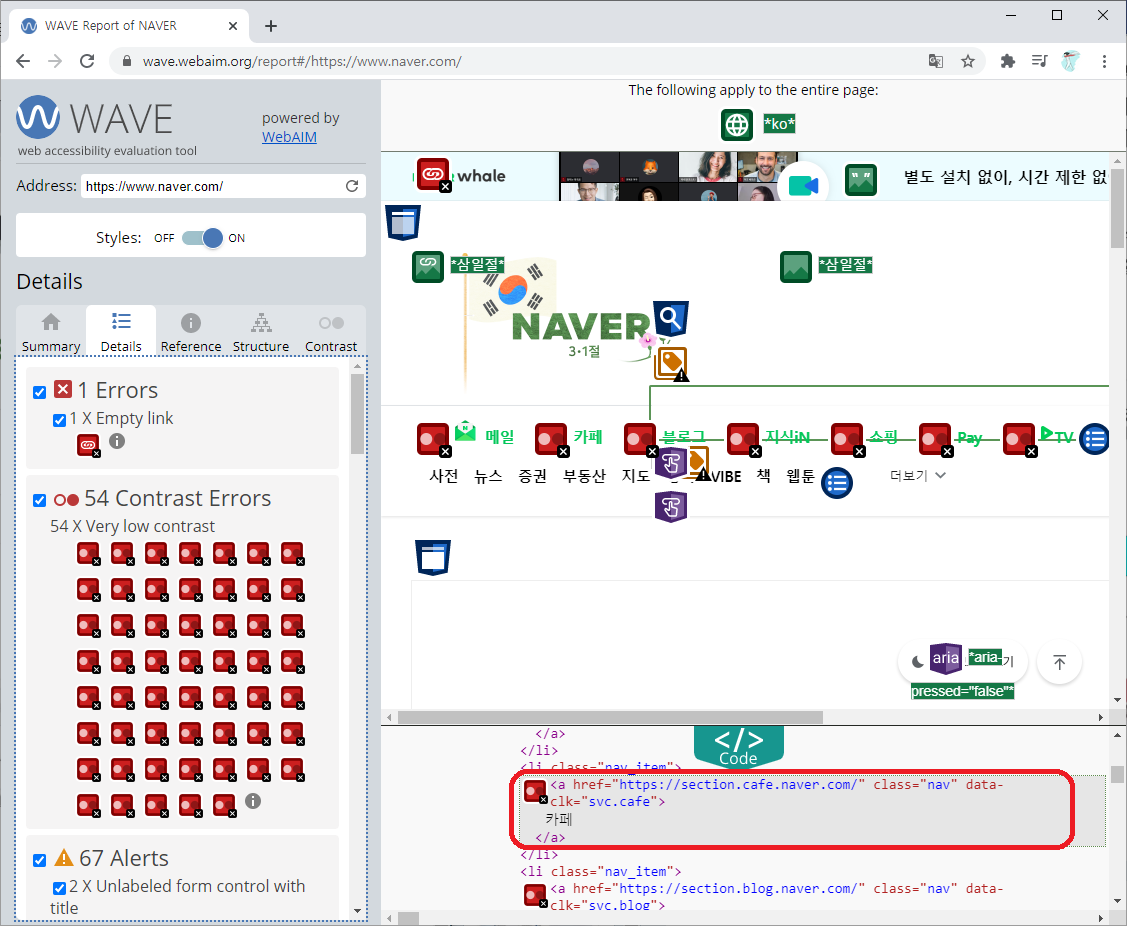Reload the address in WAVE sidebar
This screenshot has width=1127, height=926.
pyautogui.click(x=351, y=186)
